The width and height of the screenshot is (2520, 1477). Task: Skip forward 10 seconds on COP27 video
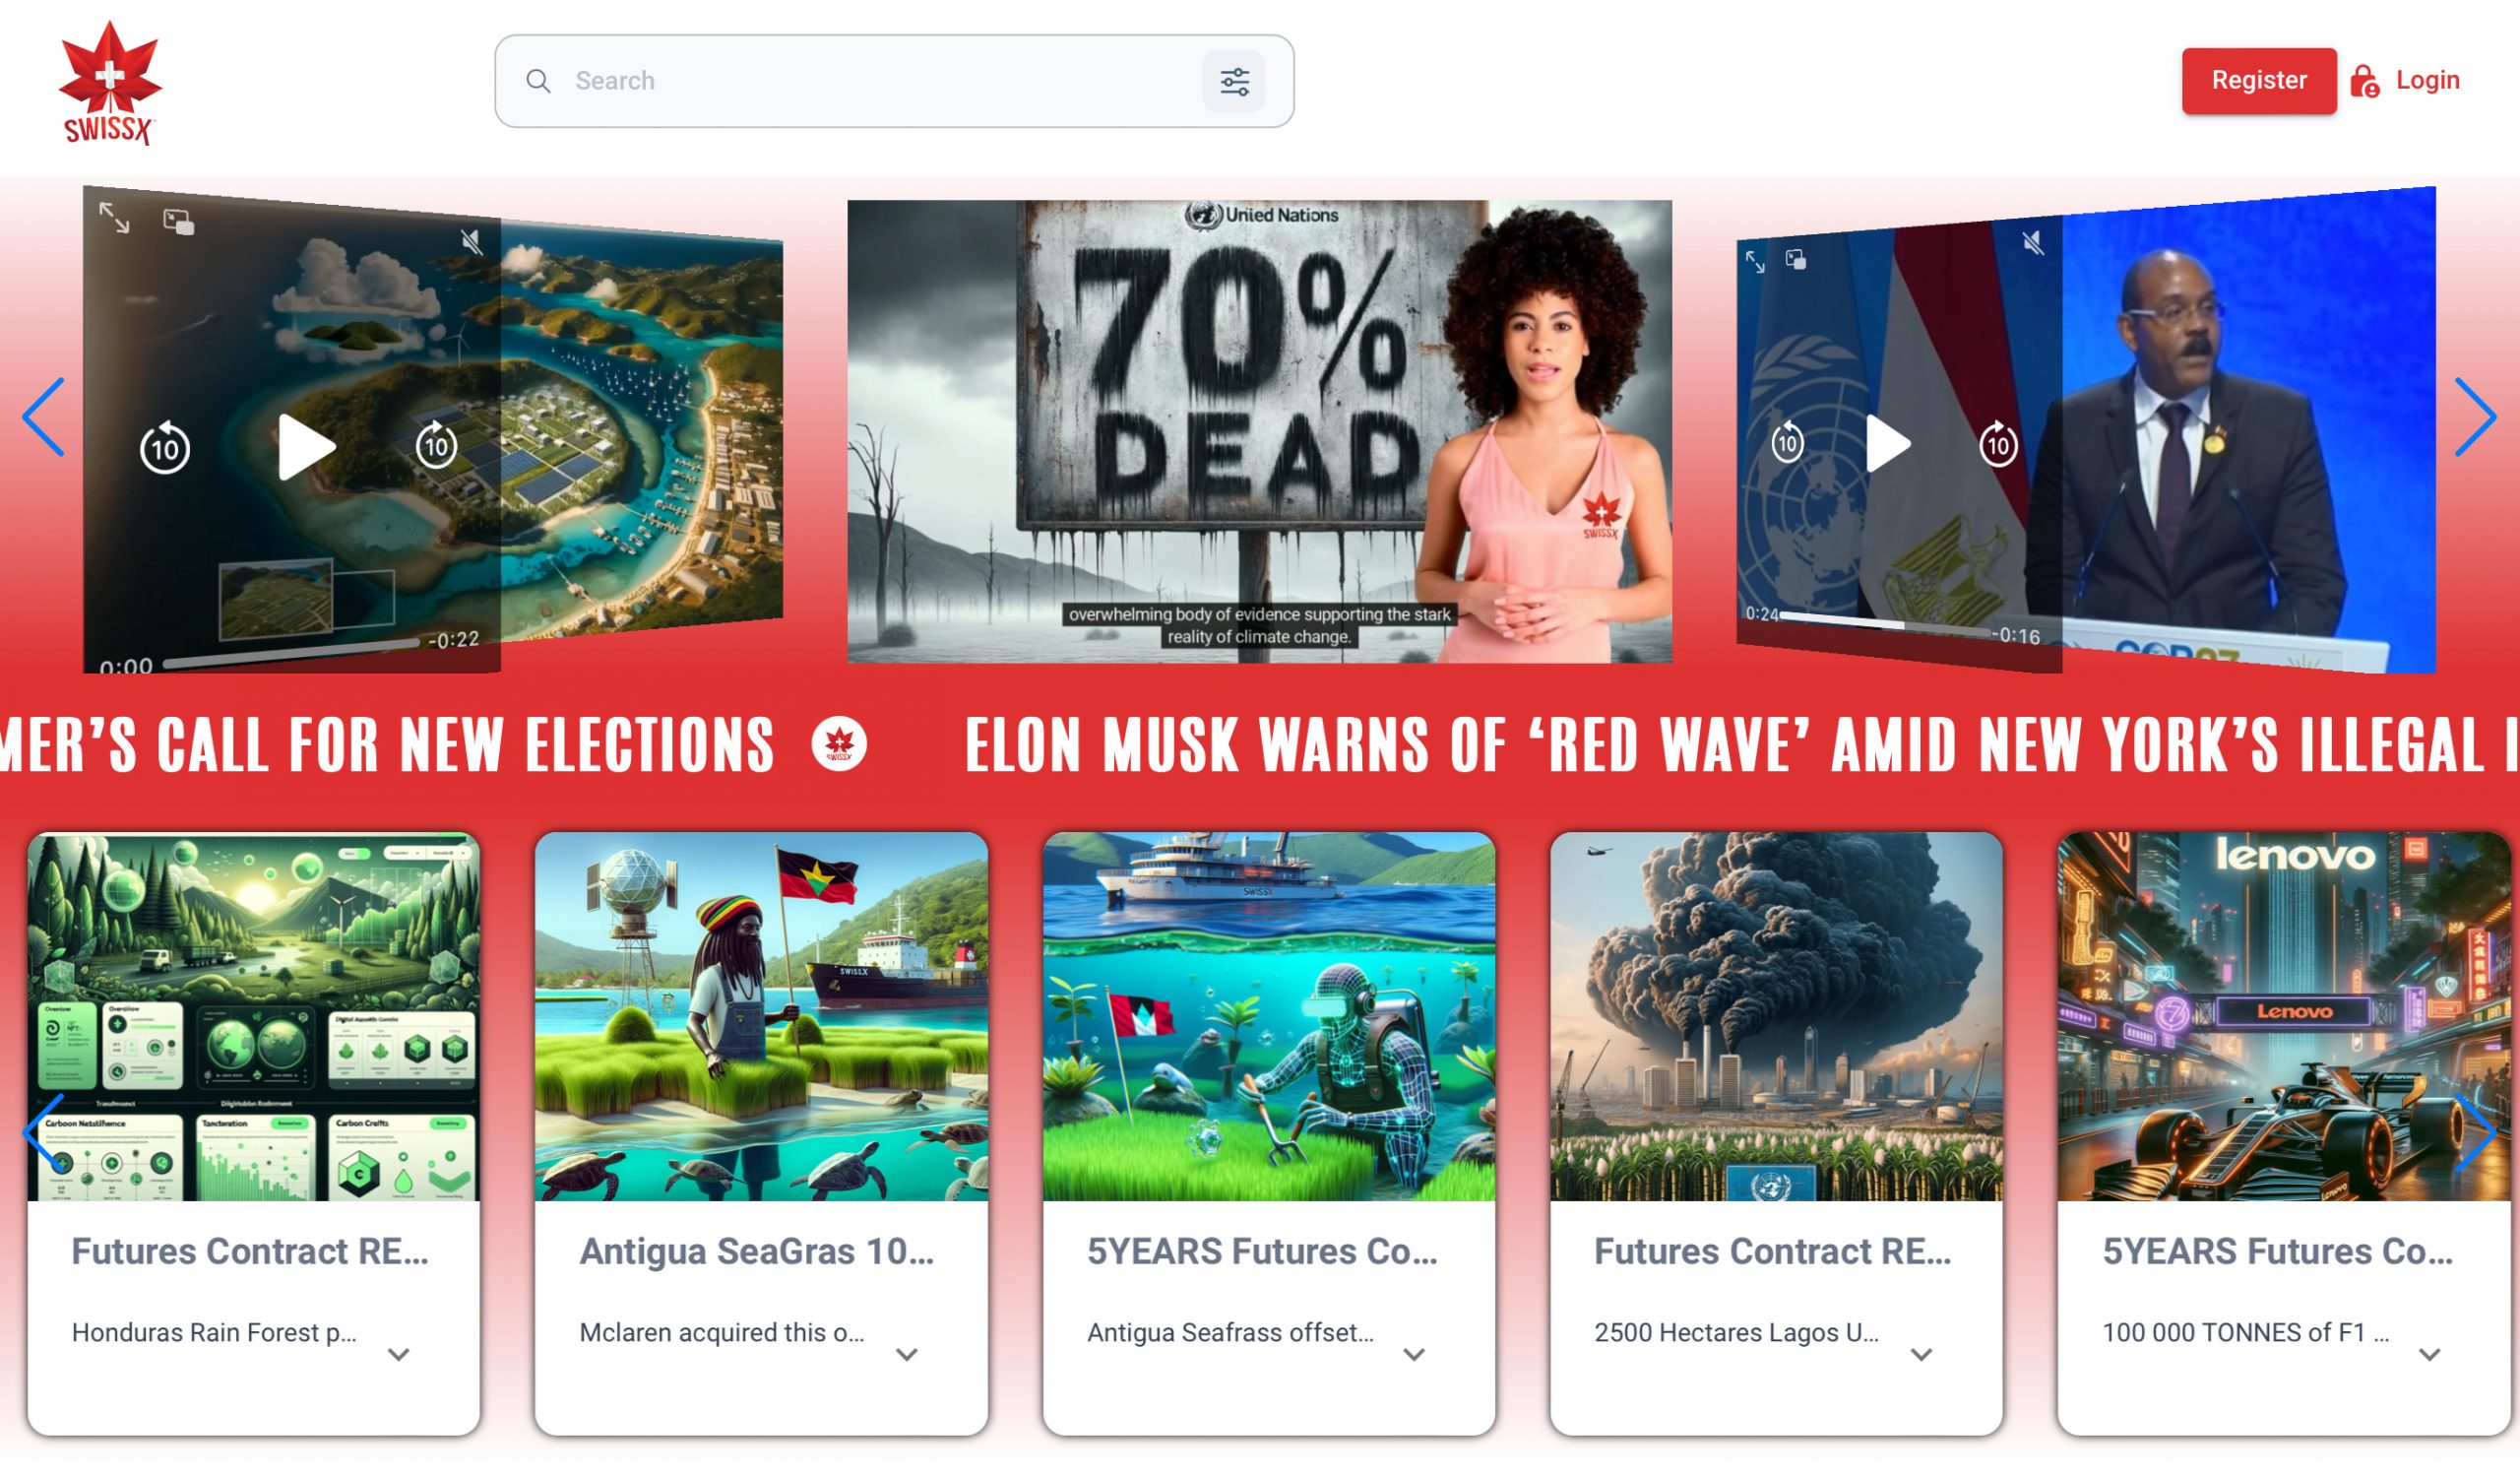1999,444
